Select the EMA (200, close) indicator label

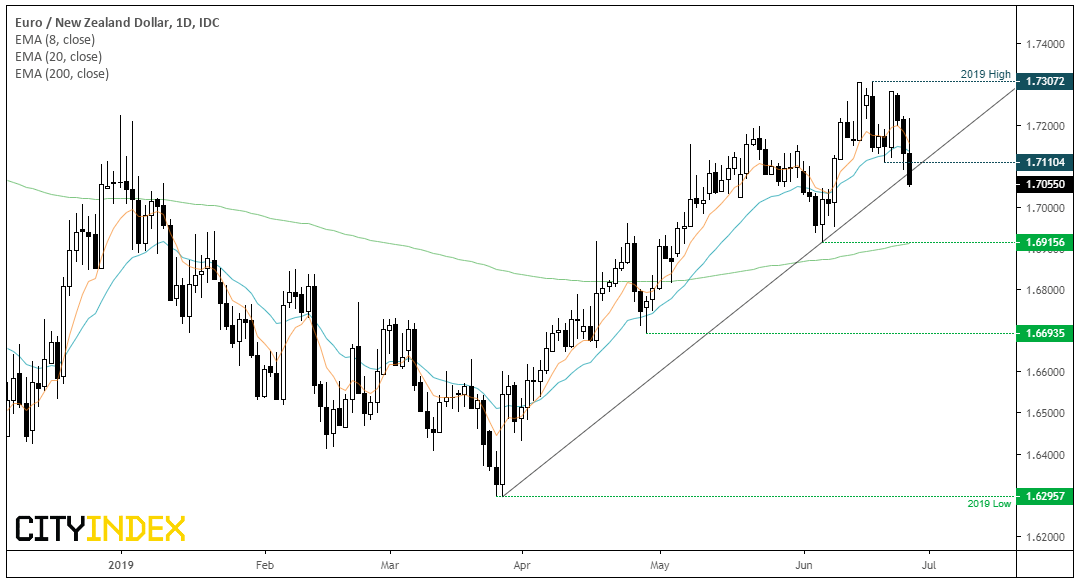[61, 74]
